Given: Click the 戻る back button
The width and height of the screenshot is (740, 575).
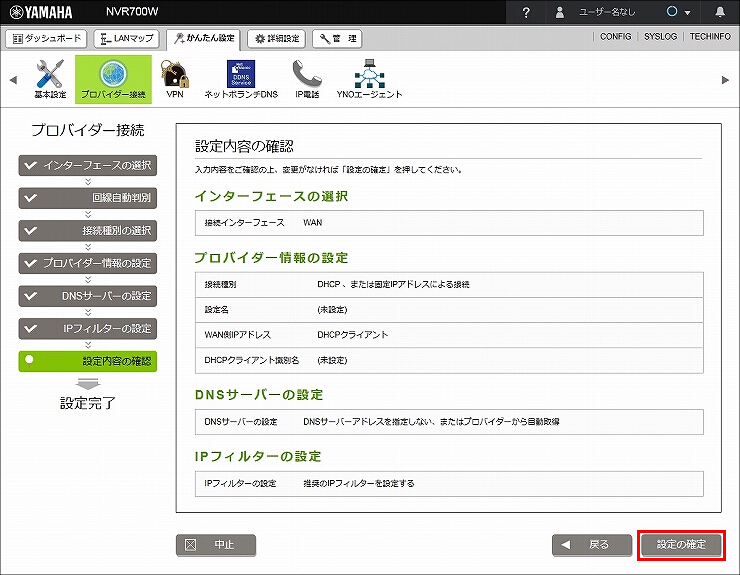Looking at the screenshot, I should tap(592, 545).
